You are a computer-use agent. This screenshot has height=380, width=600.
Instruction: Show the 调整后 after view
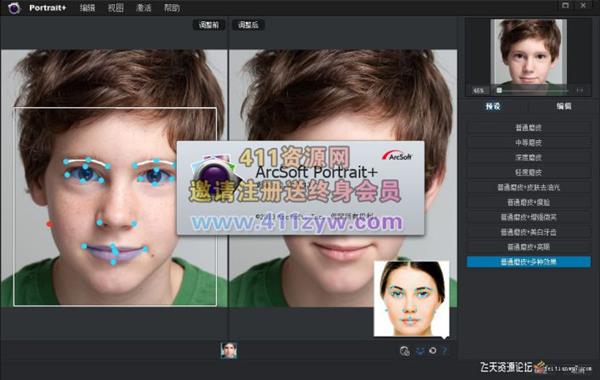coord(248,25)
